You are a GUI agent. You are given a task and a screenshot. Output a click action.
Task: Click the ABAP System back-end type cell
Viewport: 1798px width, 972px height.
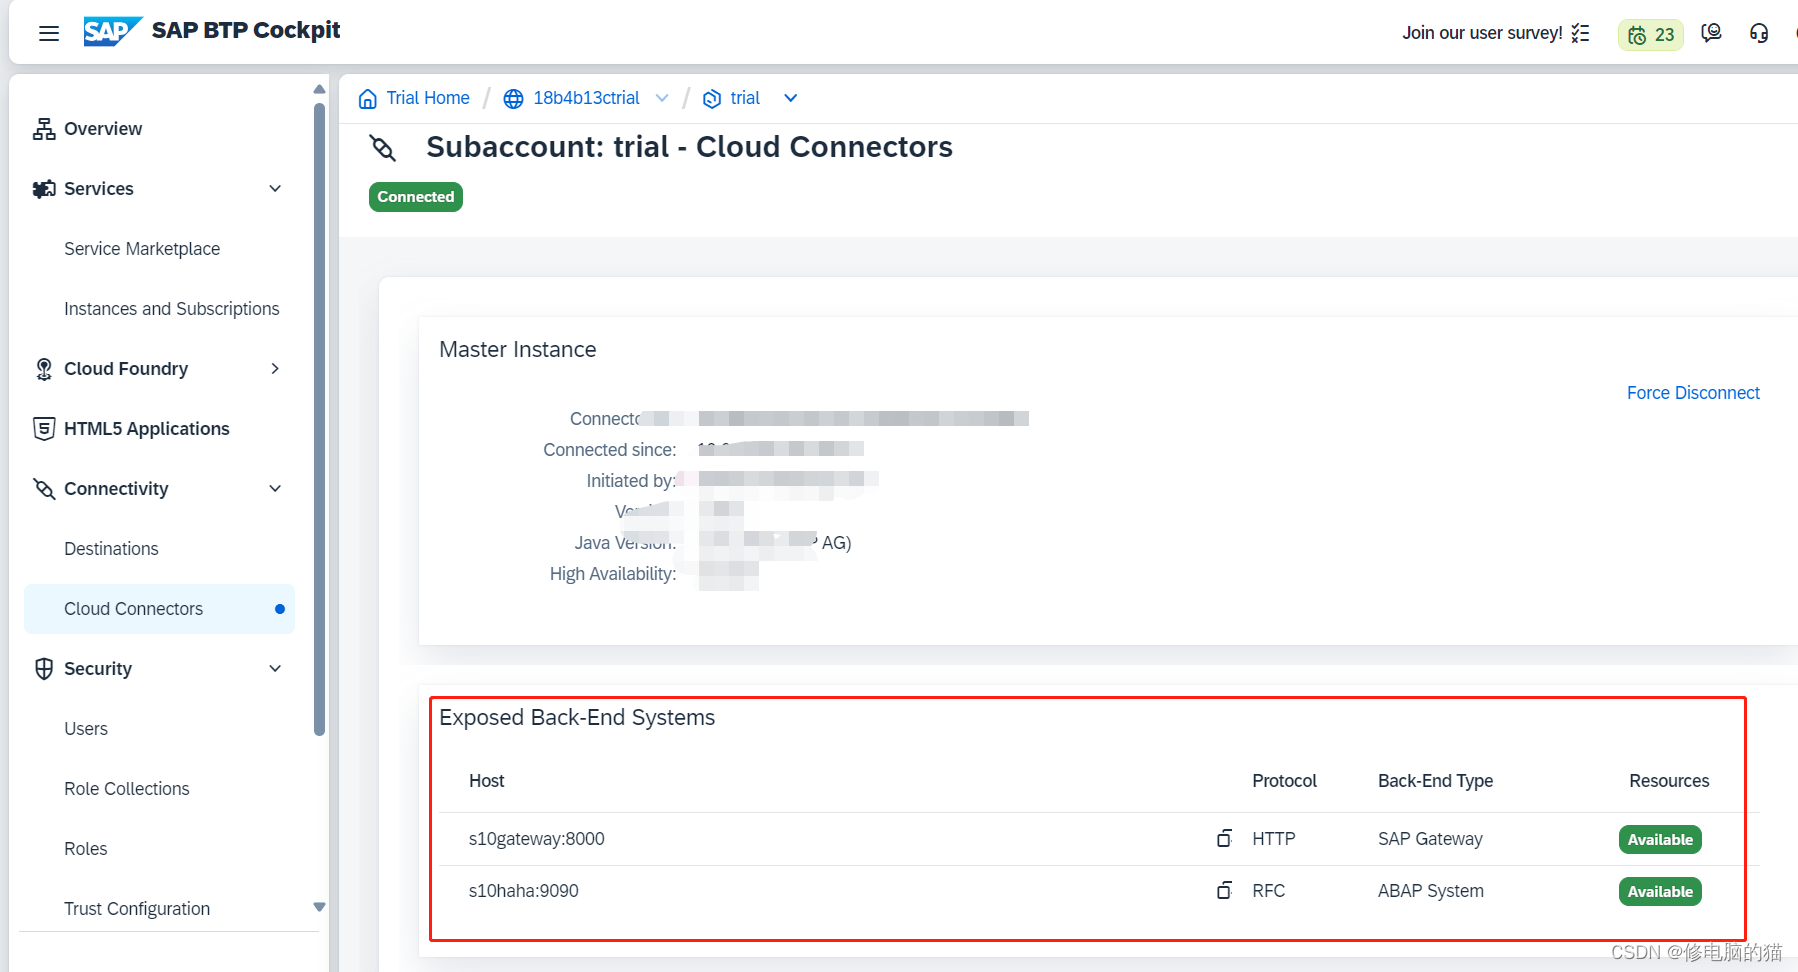click(1431, 891)
